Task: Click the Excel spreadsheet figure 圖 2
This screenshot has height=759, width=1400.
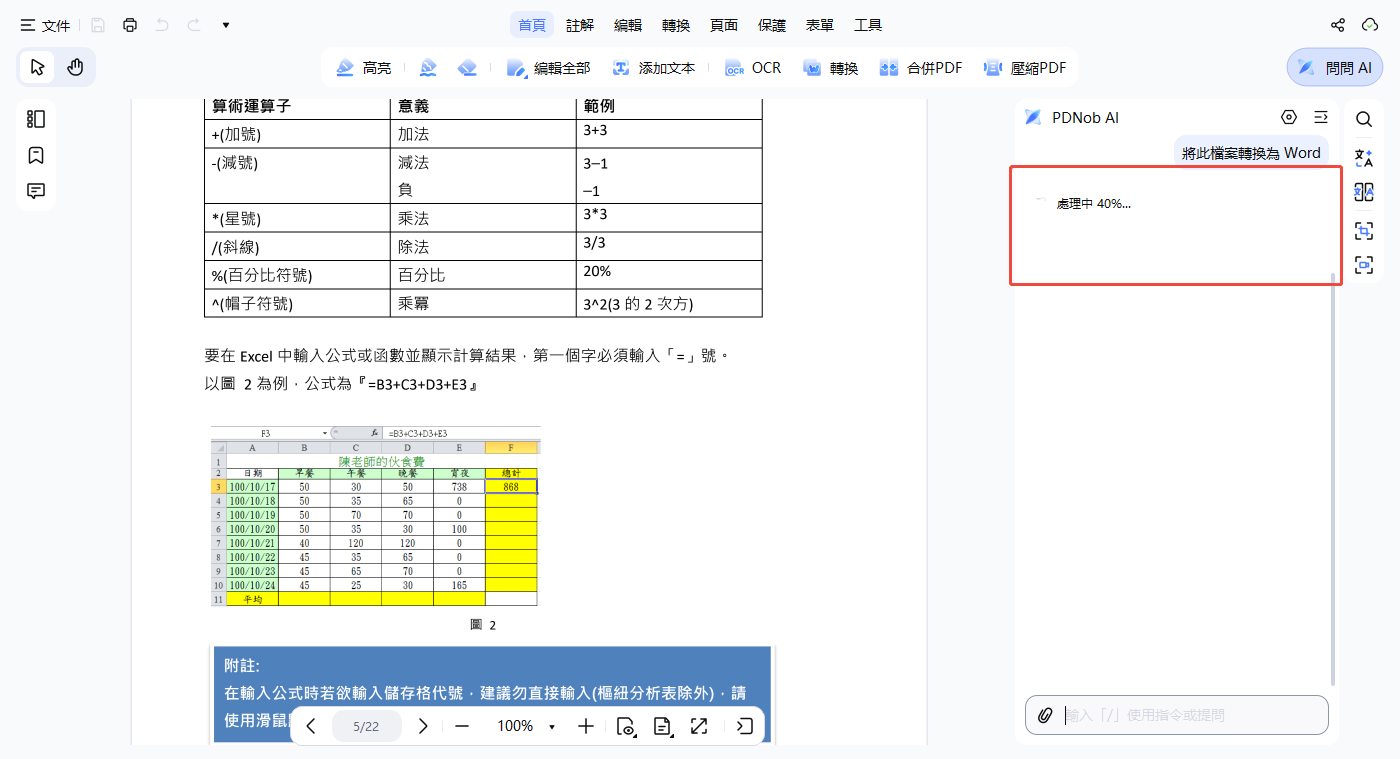Action: pyautogui.click(x=375, y=516)
